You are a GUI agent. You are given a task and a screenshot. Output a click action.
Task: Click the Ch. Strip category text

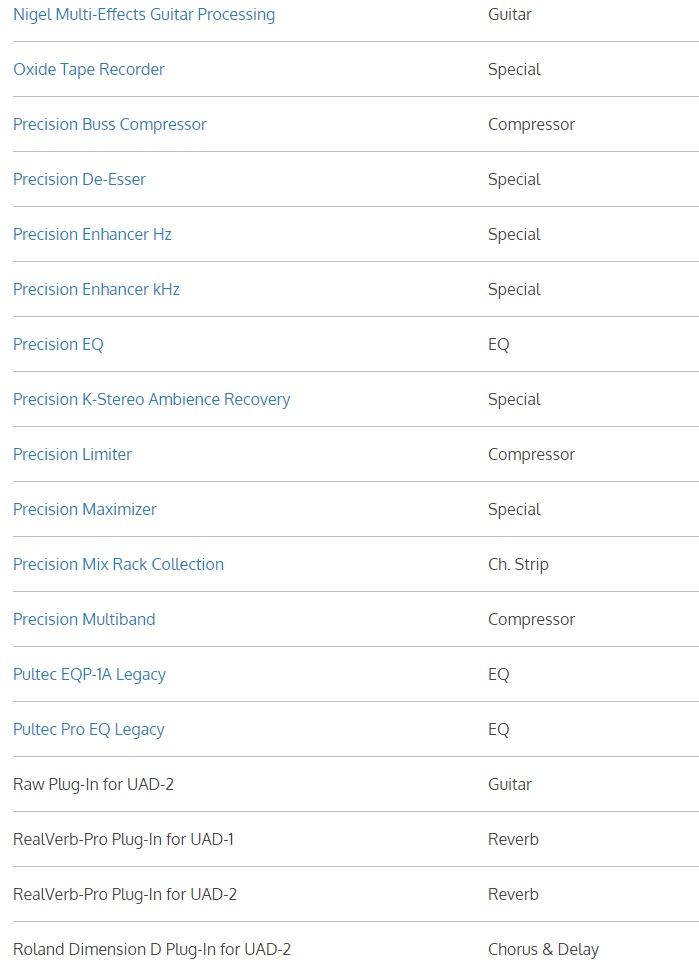coord(518,565)
